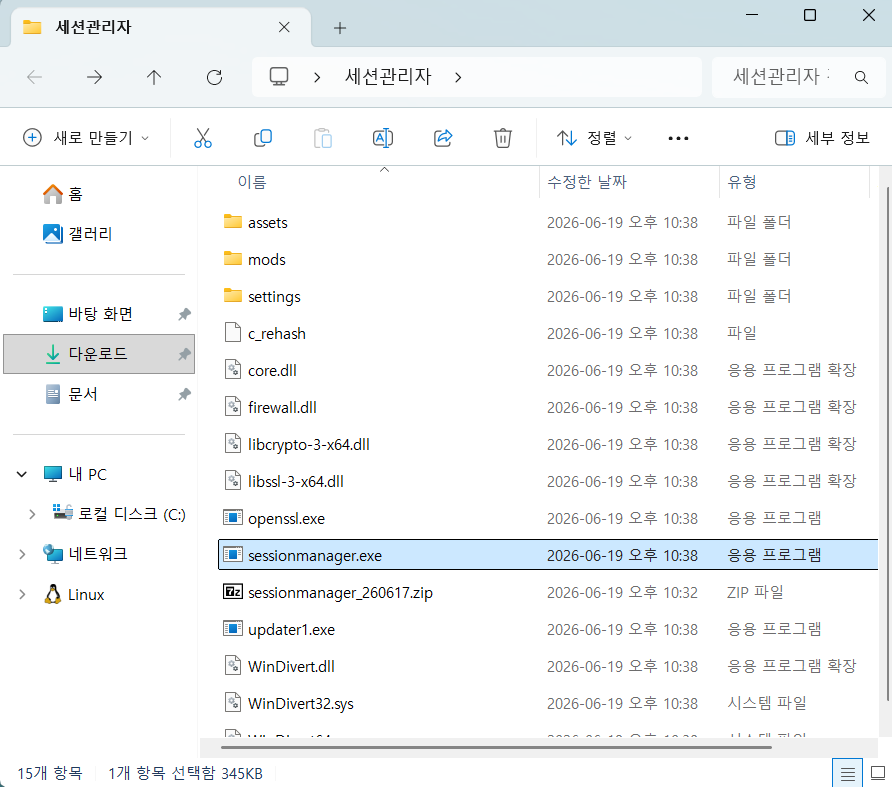Click the Copy icon in toolbar
This screenshot has height=787, width=892.
[x=263, y=138]
